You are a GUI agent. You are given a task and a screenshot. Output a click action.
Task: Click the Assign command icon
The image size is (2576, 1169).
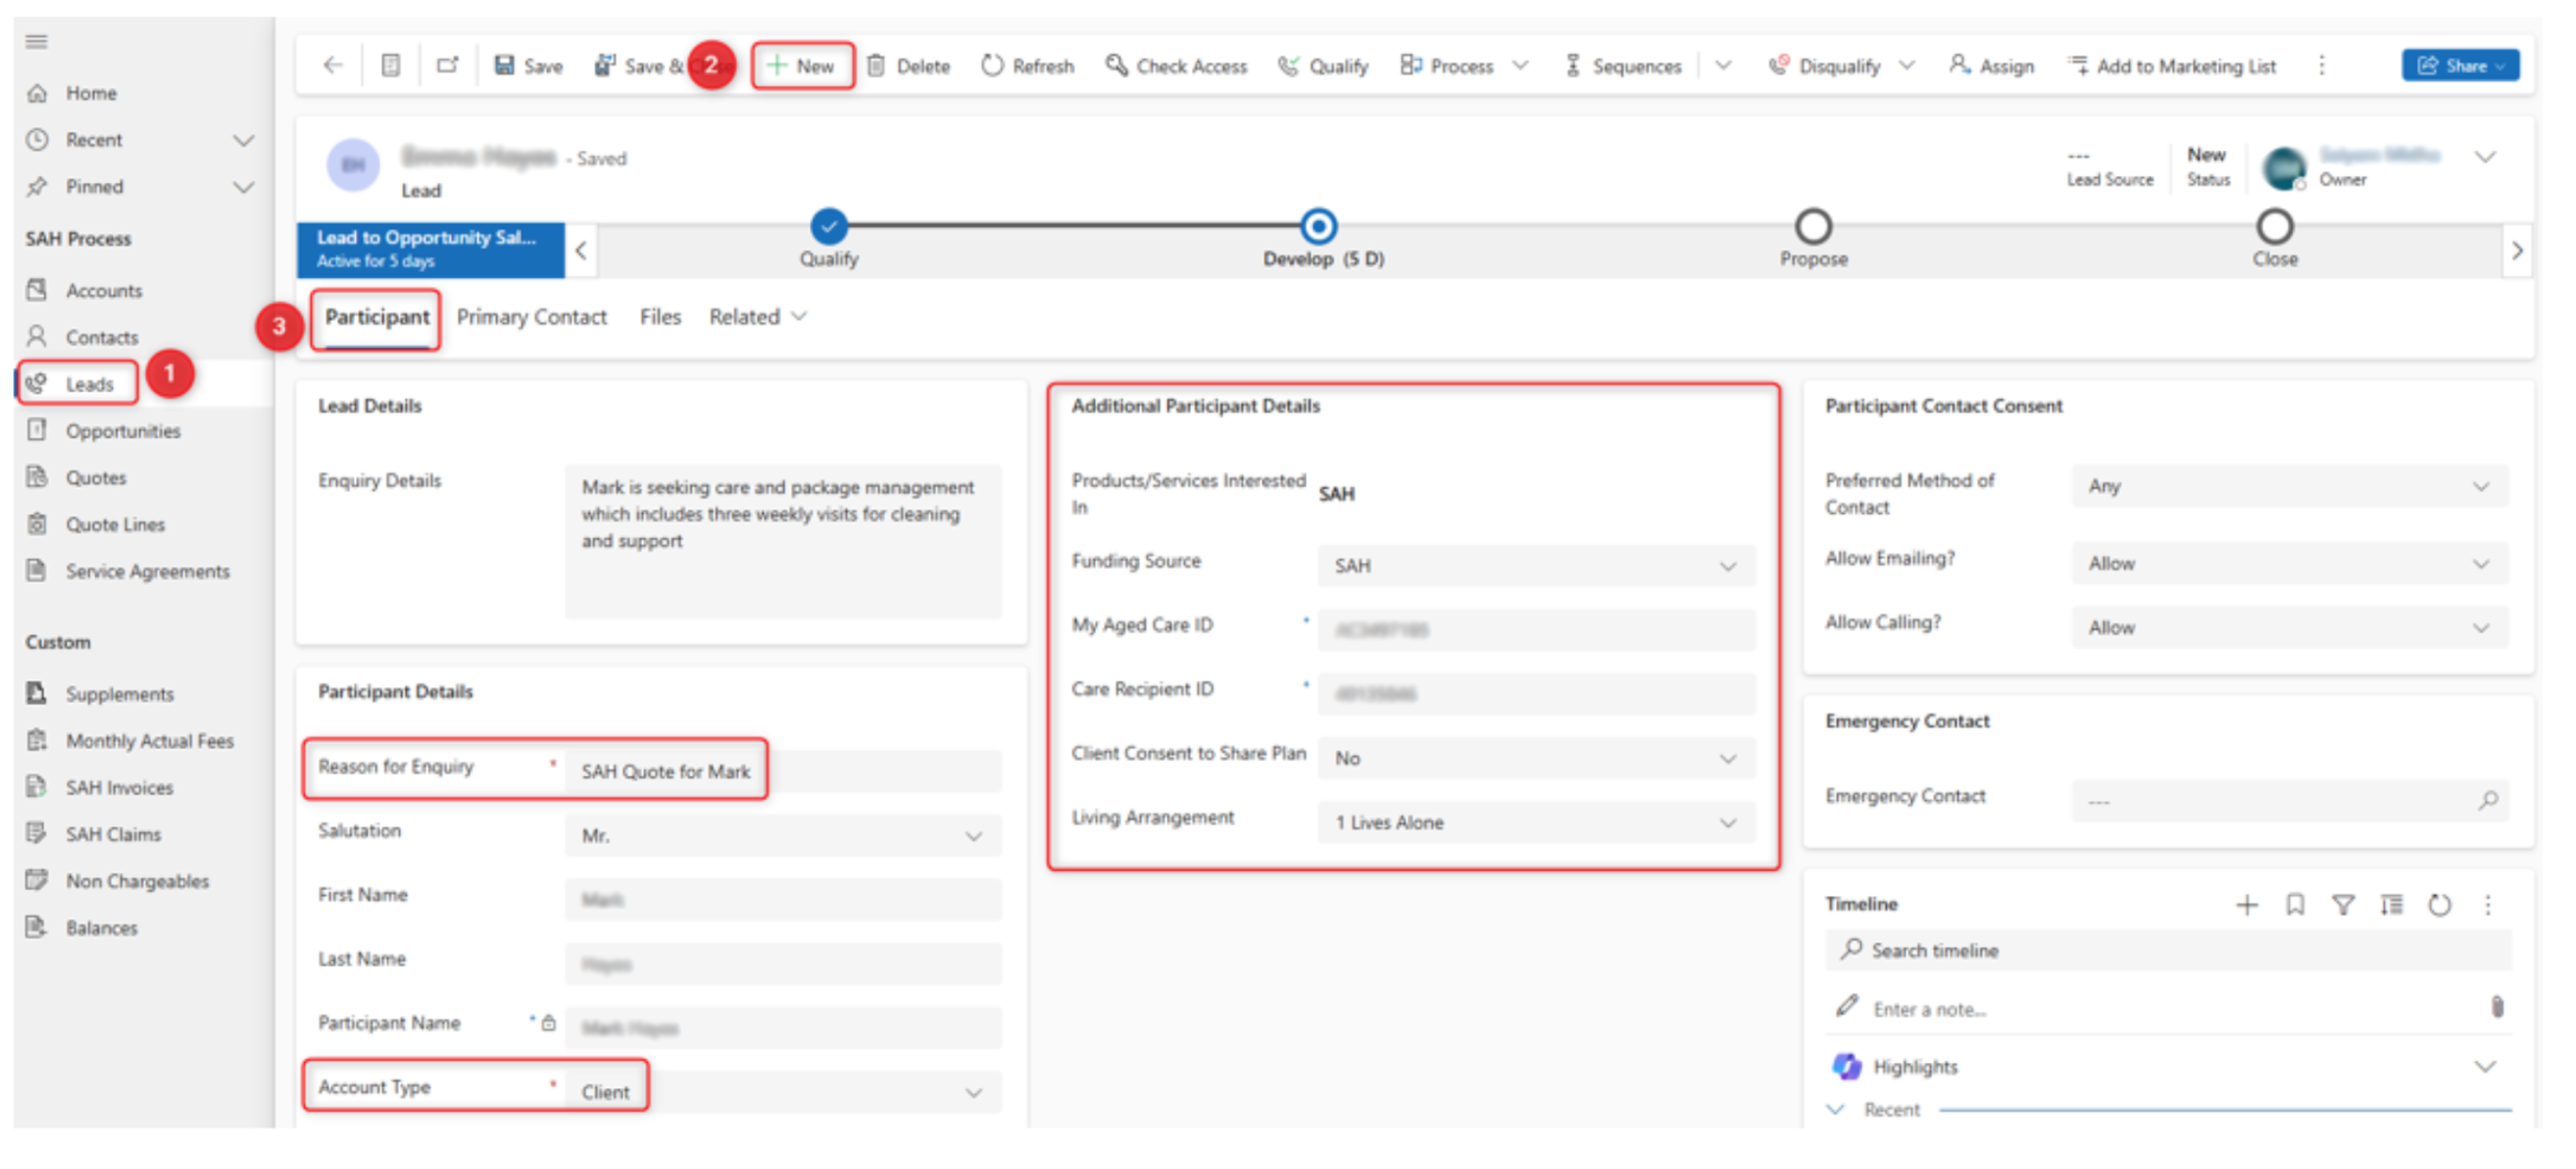coord(1959,66)
